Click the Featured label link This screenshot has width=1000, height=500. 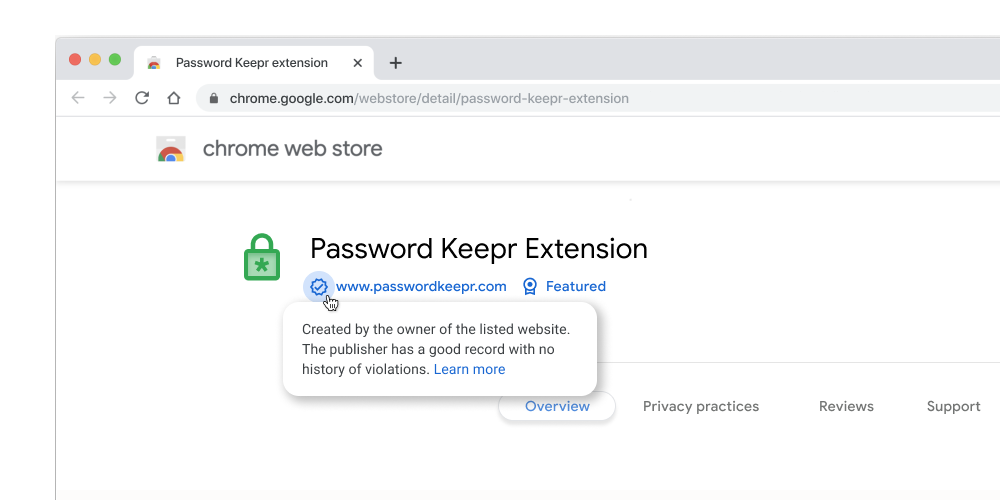pos(576,287)
